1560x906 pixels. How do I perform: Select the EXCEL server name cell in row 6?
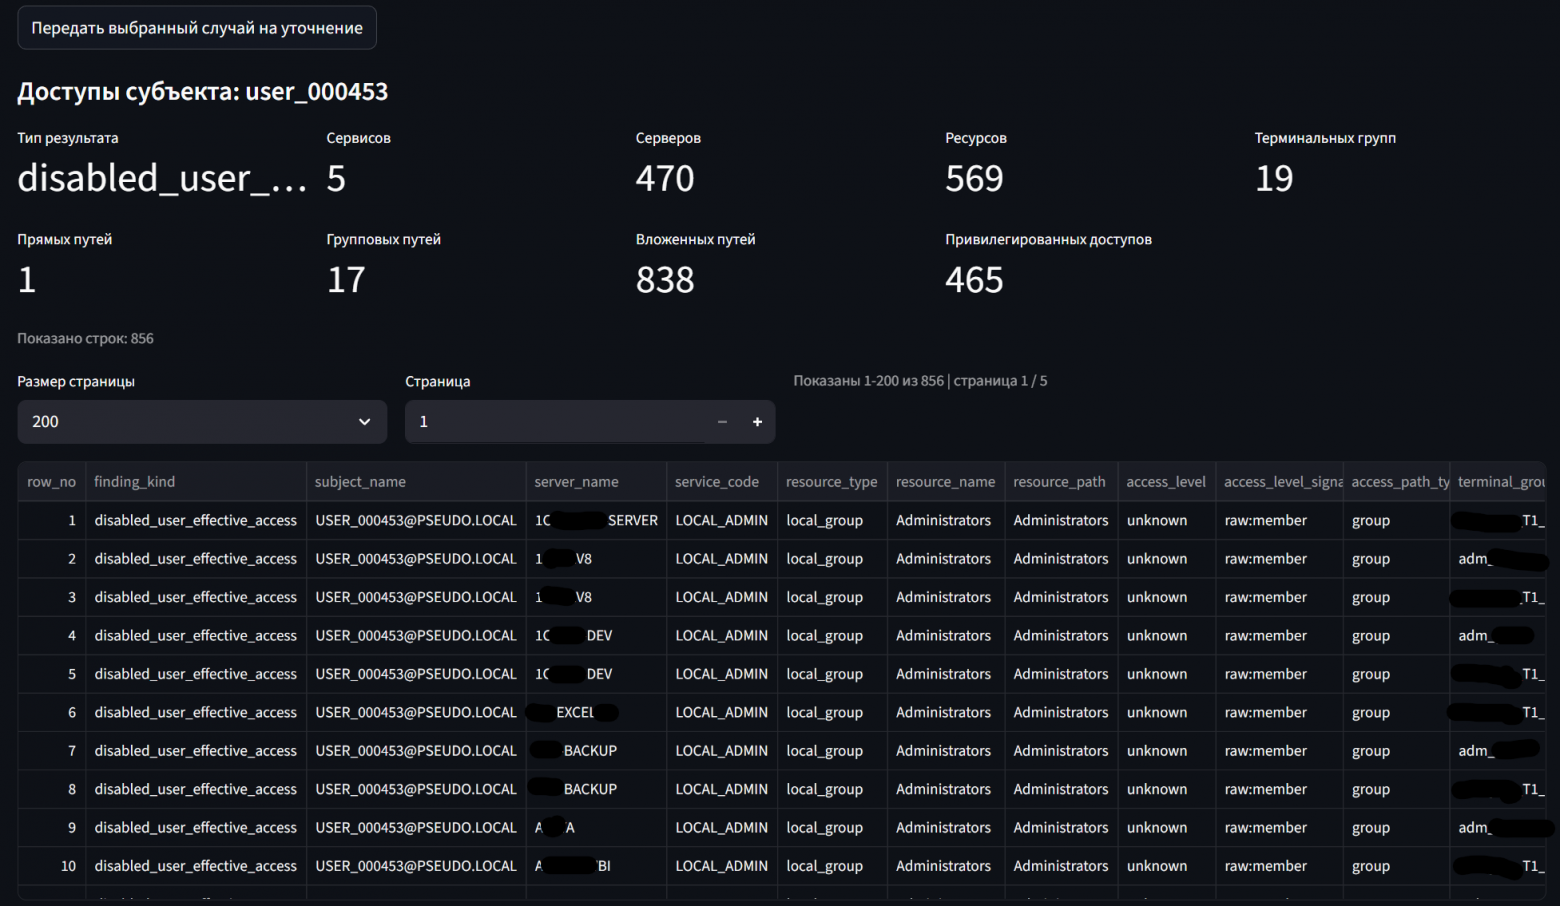tap(596, 712)
